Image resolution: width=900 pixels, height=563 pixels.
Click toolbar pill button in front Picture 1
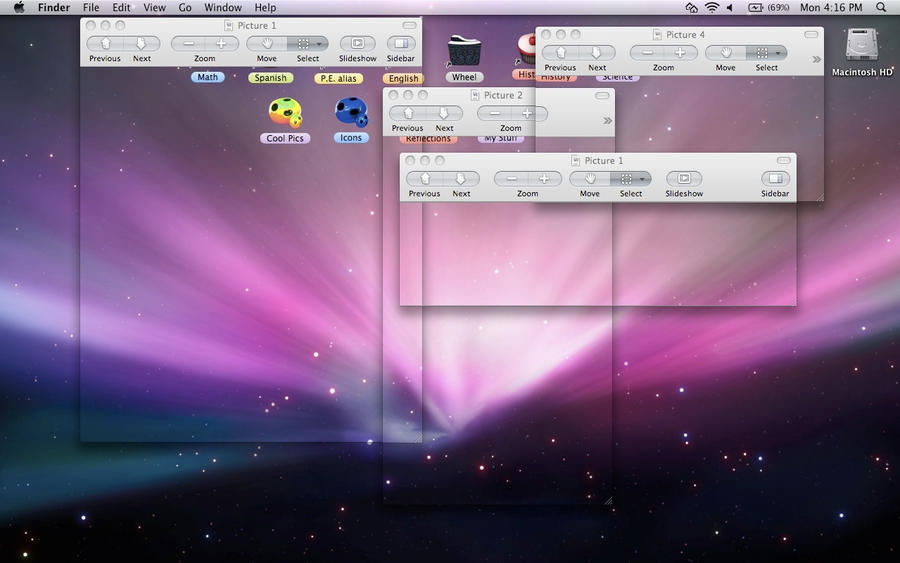point(783,161)
